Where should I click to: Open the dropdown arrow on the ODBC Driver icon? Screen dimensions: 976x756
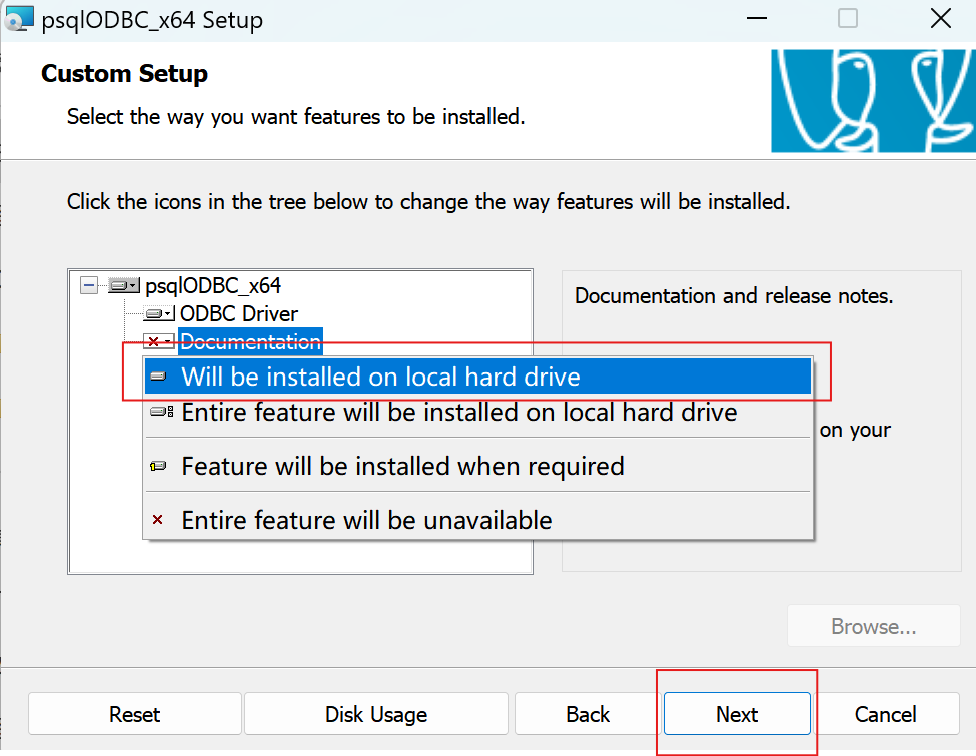pyautogui.click(x=166, y=313)
